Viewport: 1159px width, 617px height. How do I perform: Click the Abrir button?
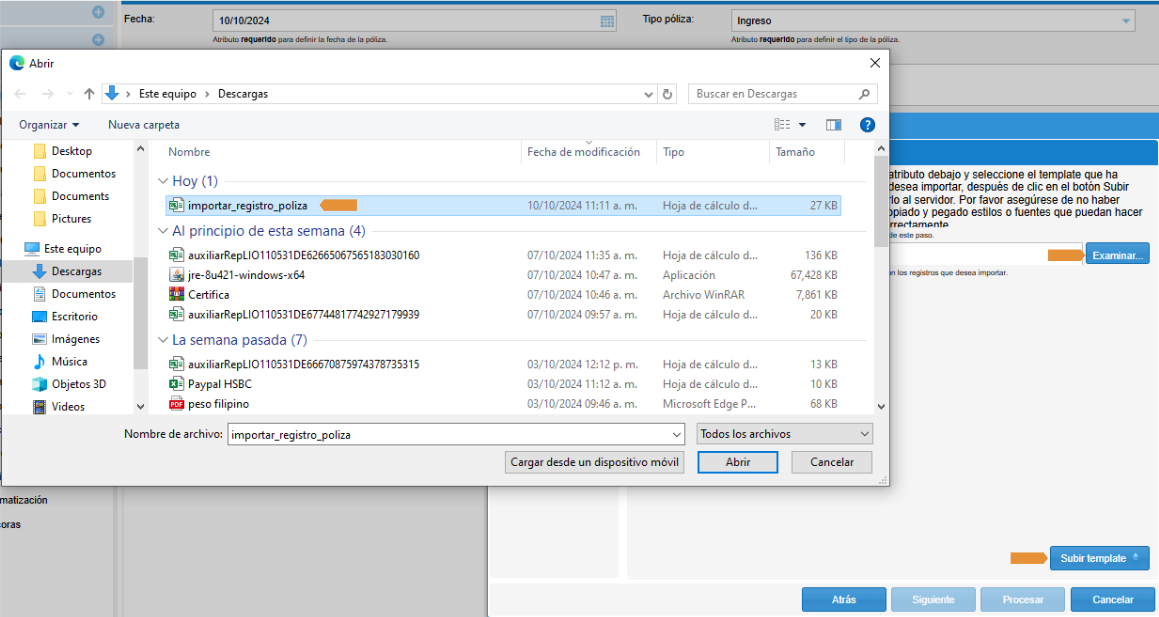click(737, 462)
